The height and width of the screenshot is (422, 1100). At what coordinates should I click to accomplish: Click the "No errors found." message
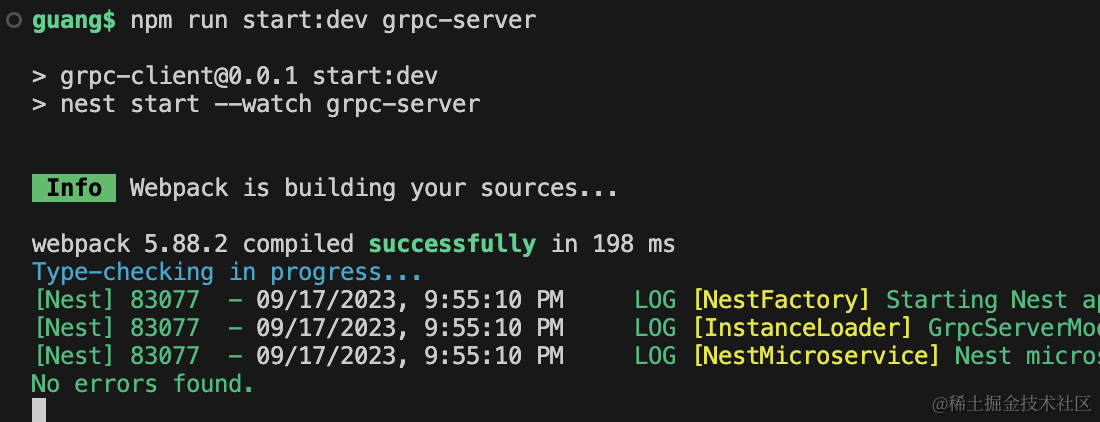[x=142, y=384]
